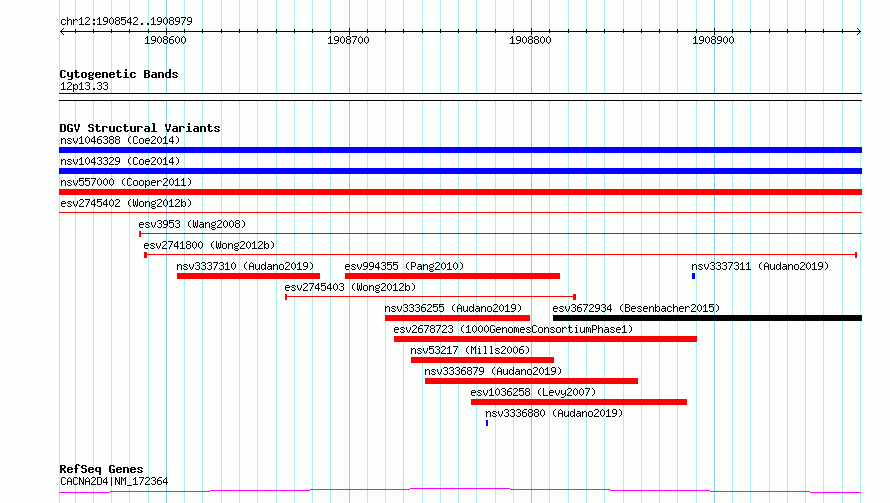Select the nsv3337311 (Audano2019) label
This screenshot has width=890, height=503.
tap(759, 266)
